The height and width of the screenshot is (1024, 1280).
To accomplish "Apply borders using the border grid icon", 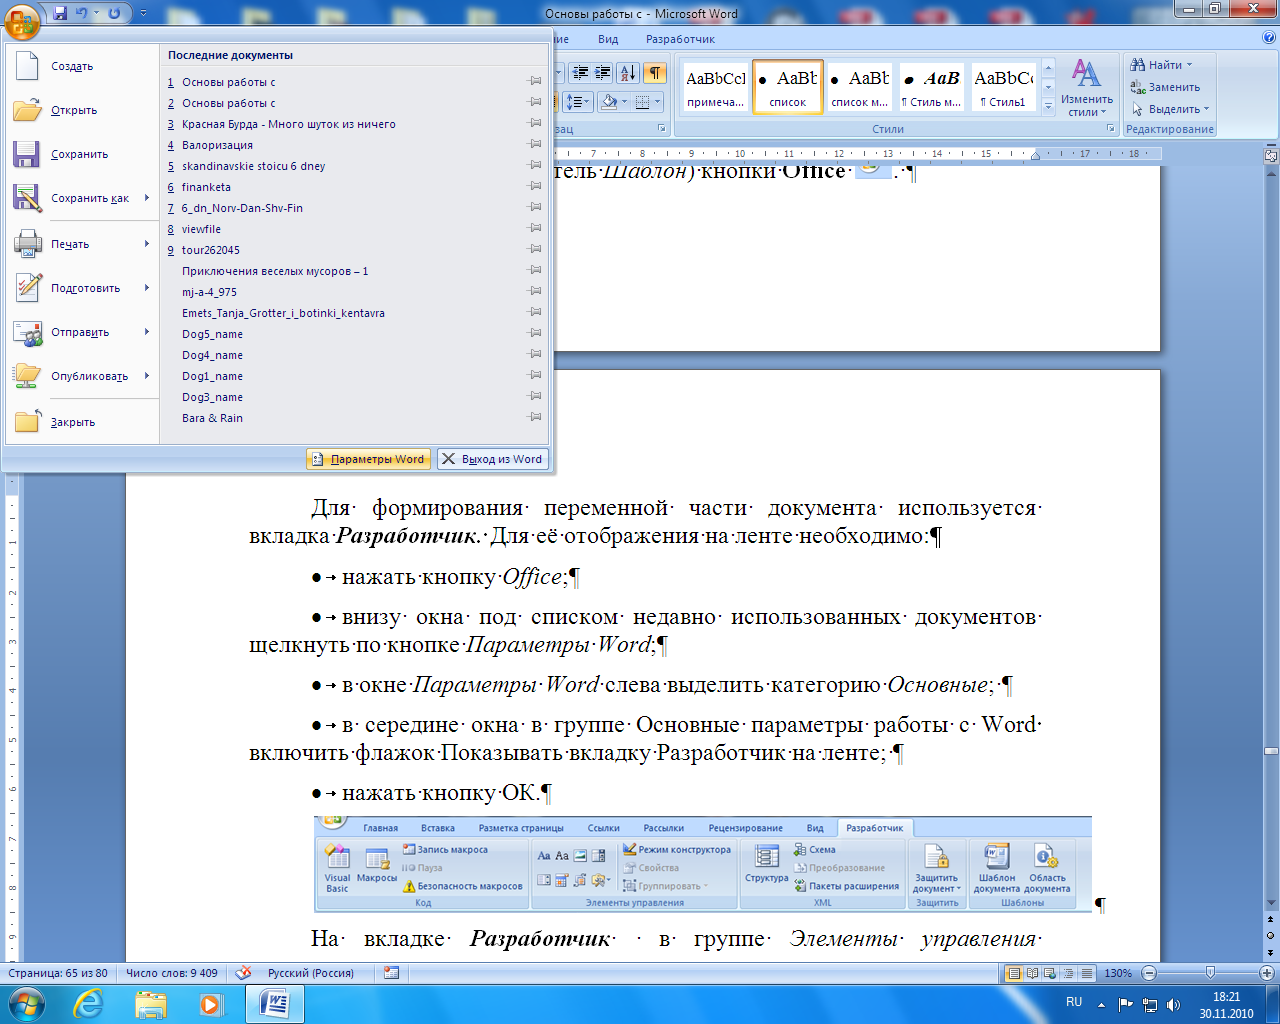I will pos(643,102).
